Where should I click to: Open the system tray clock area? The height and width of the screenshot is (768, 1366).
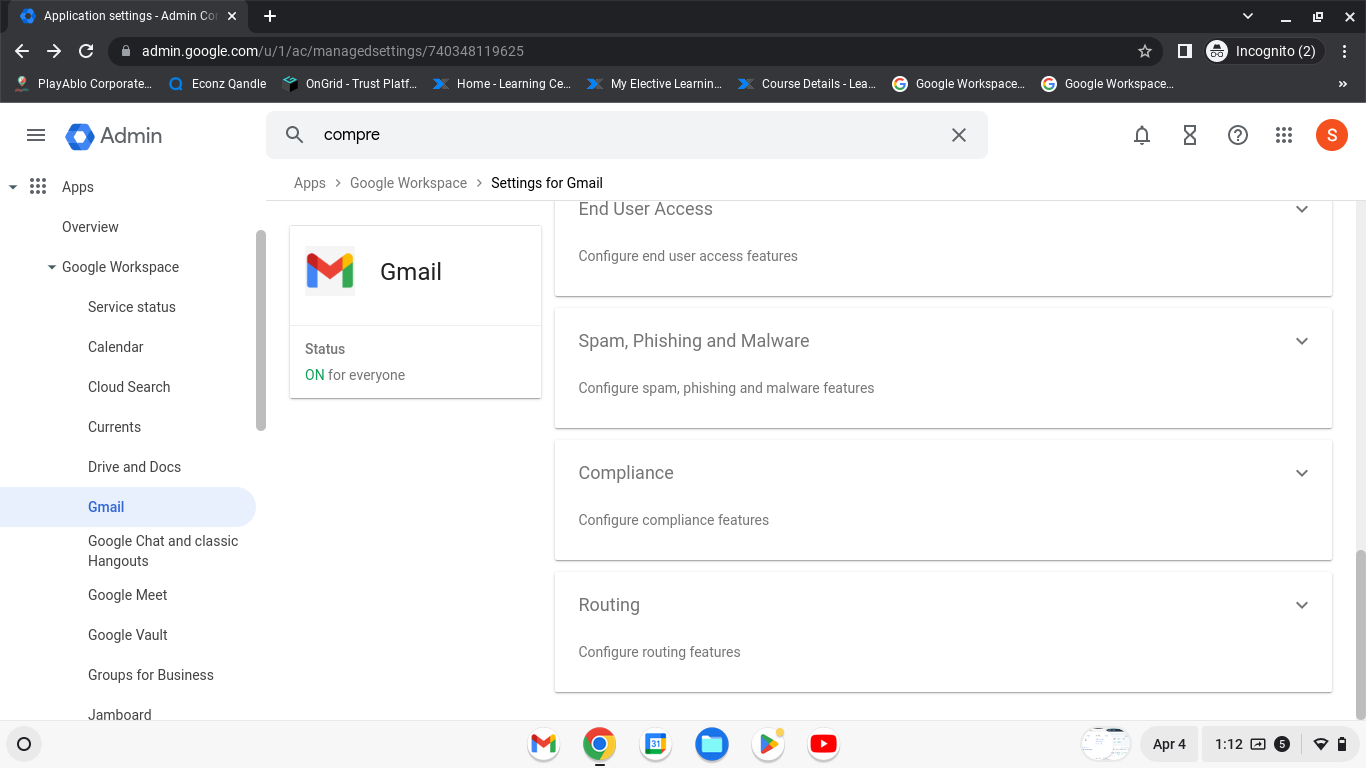[1278, 744]
